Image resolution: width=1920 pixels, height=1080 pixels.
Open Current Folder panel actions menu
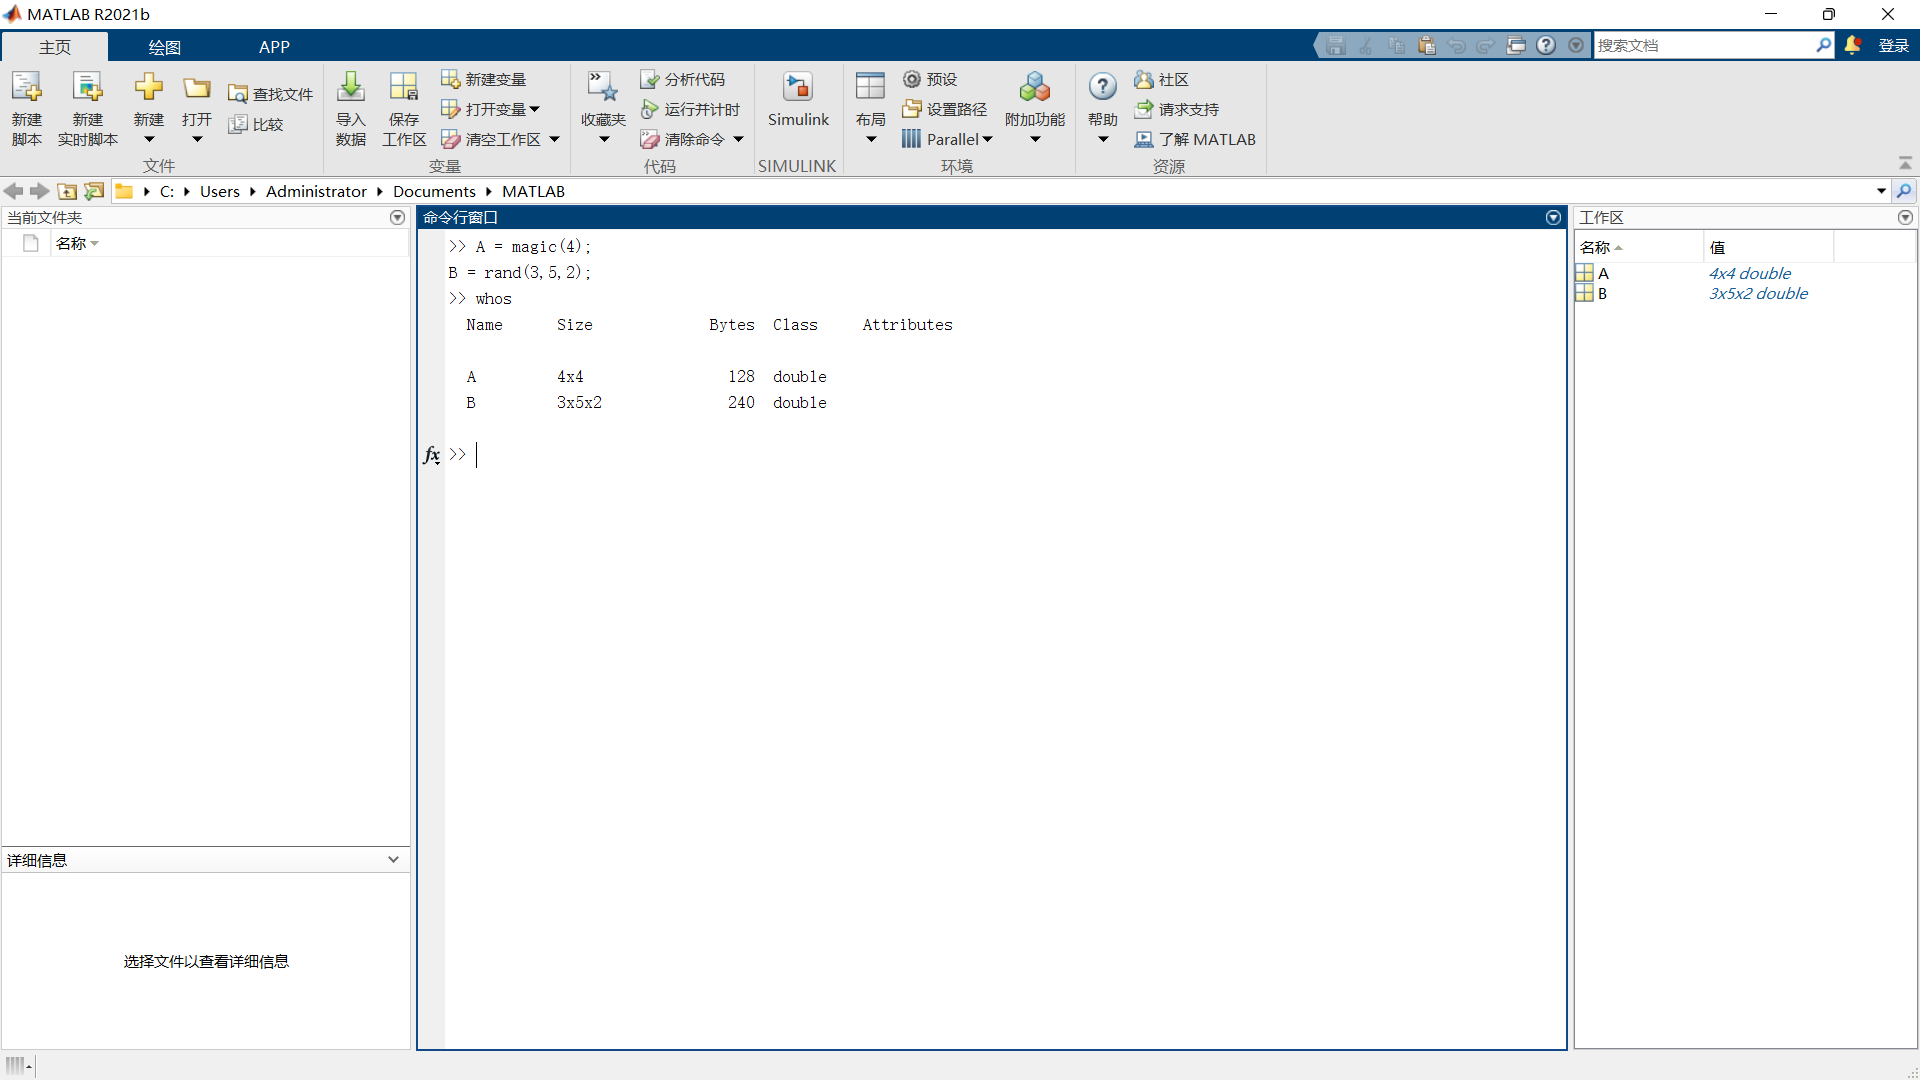coord(397,217)
